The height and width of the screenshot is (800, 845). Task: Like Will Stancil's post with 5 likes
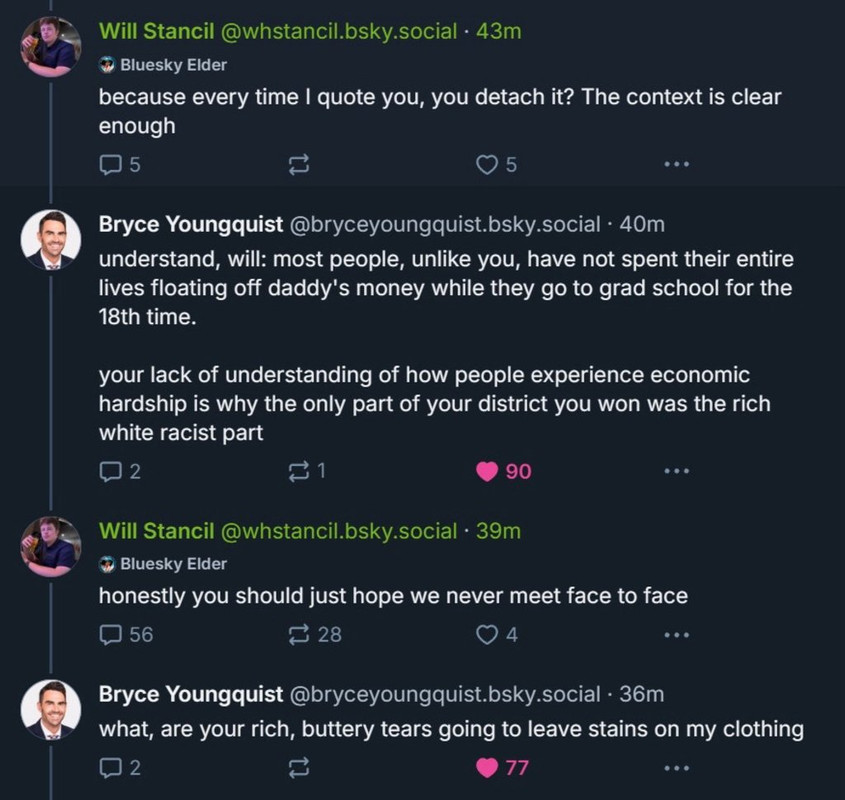coord(487,166)
